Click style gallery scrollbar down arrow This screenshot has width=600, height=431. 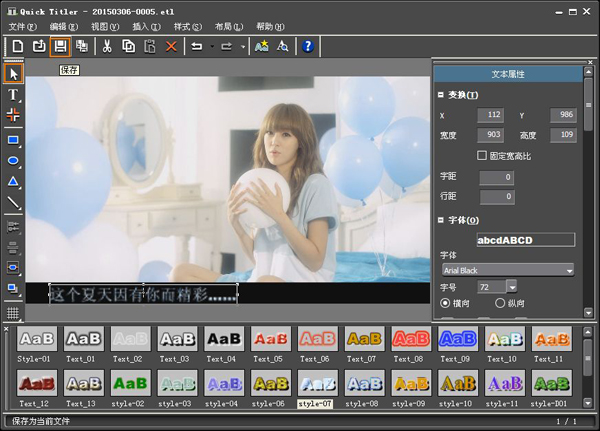pyautogui.click(x=588, y=402)
